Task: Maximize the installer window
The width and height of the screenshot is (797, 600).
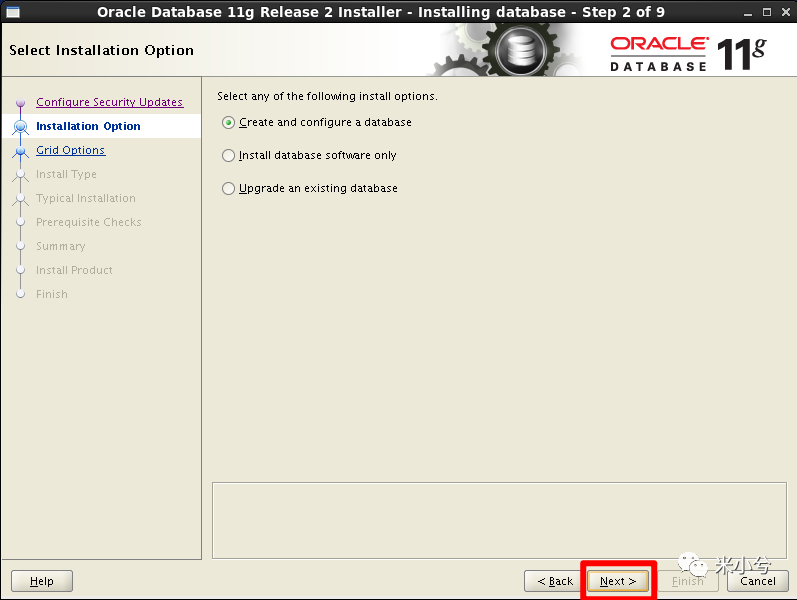Action: pos(767,12)
